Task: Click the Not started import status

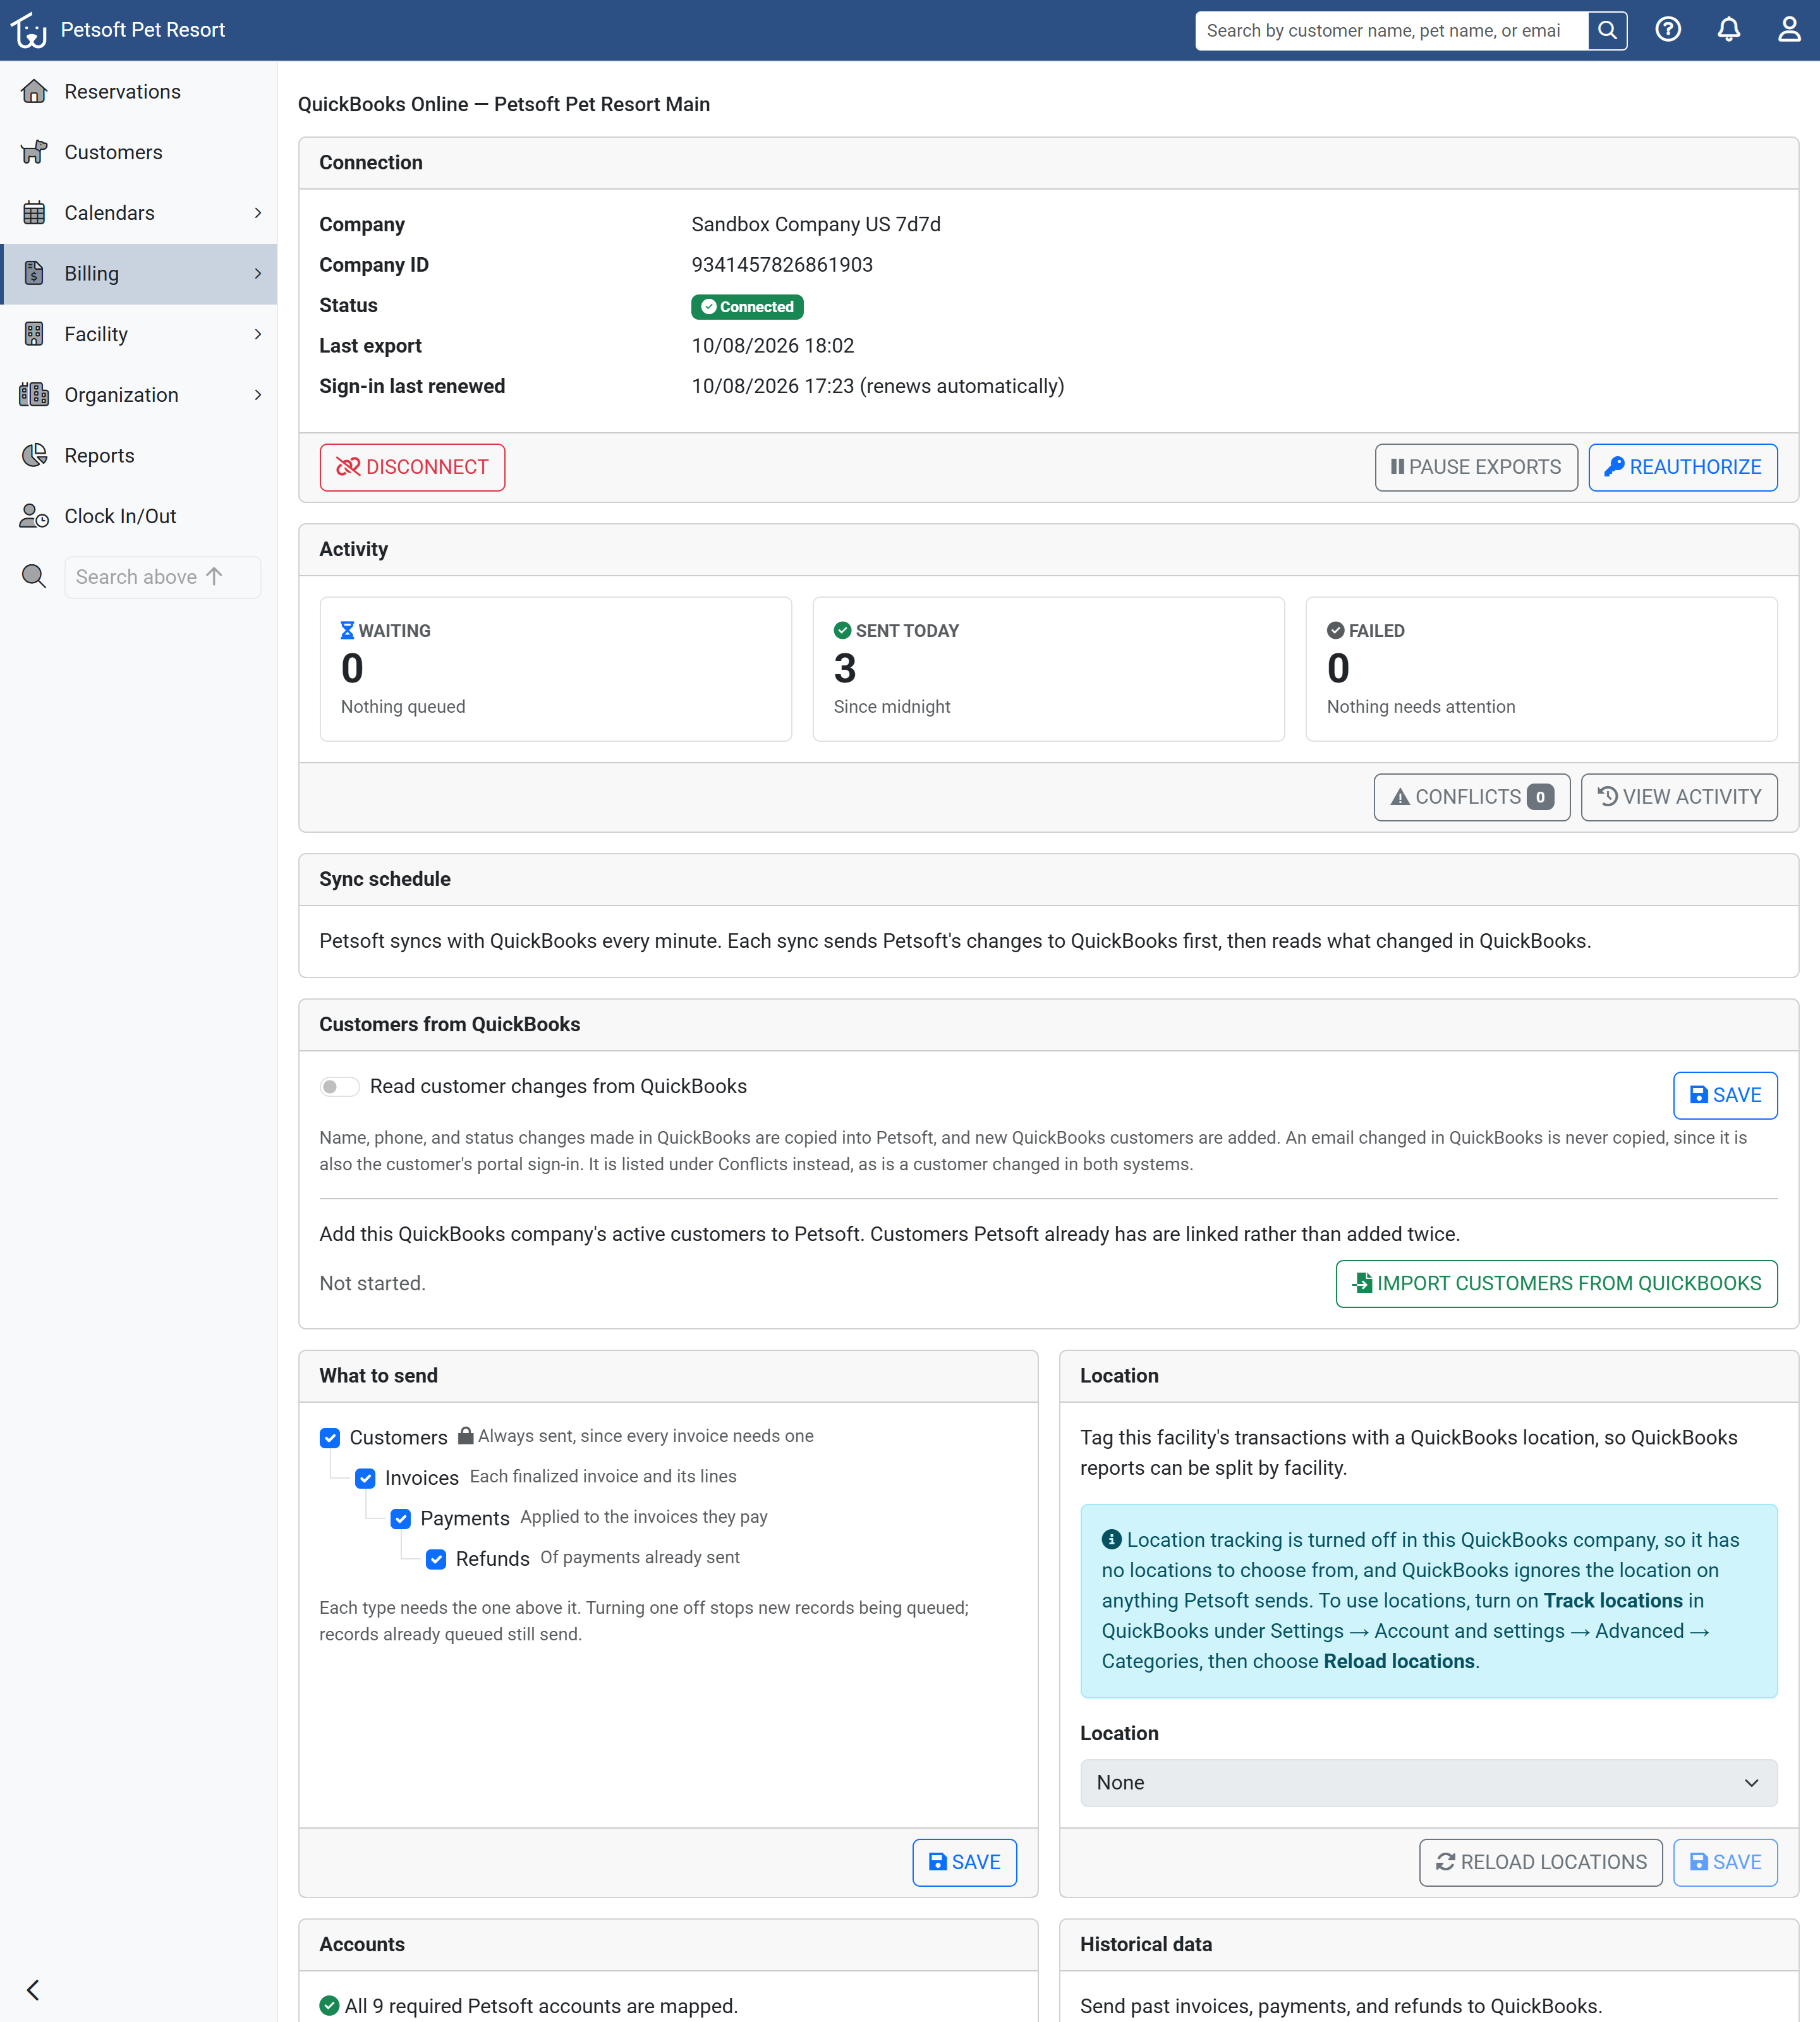Action: (372, 1283)
